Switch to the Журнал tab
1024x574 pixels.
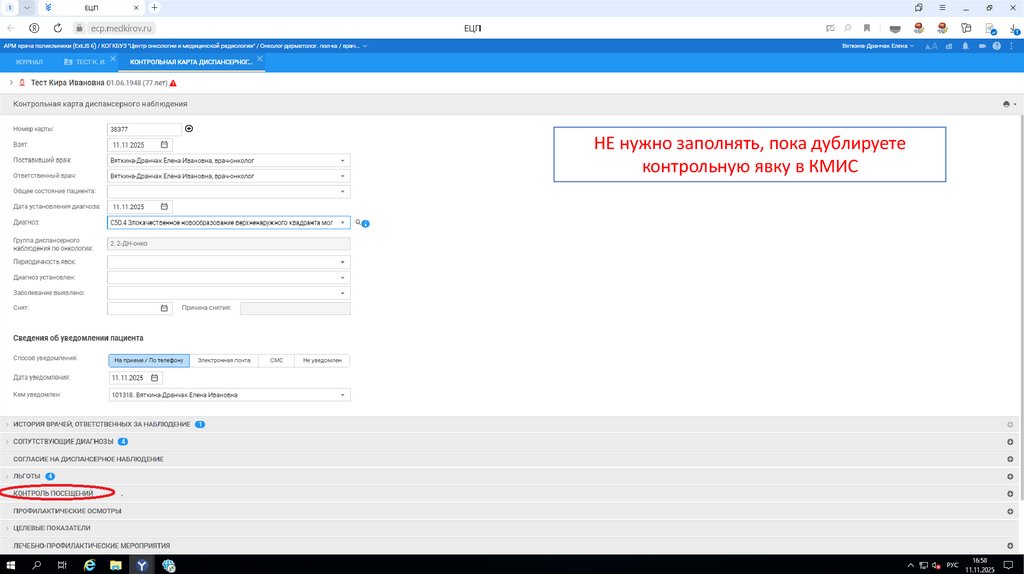pos(29,62)
